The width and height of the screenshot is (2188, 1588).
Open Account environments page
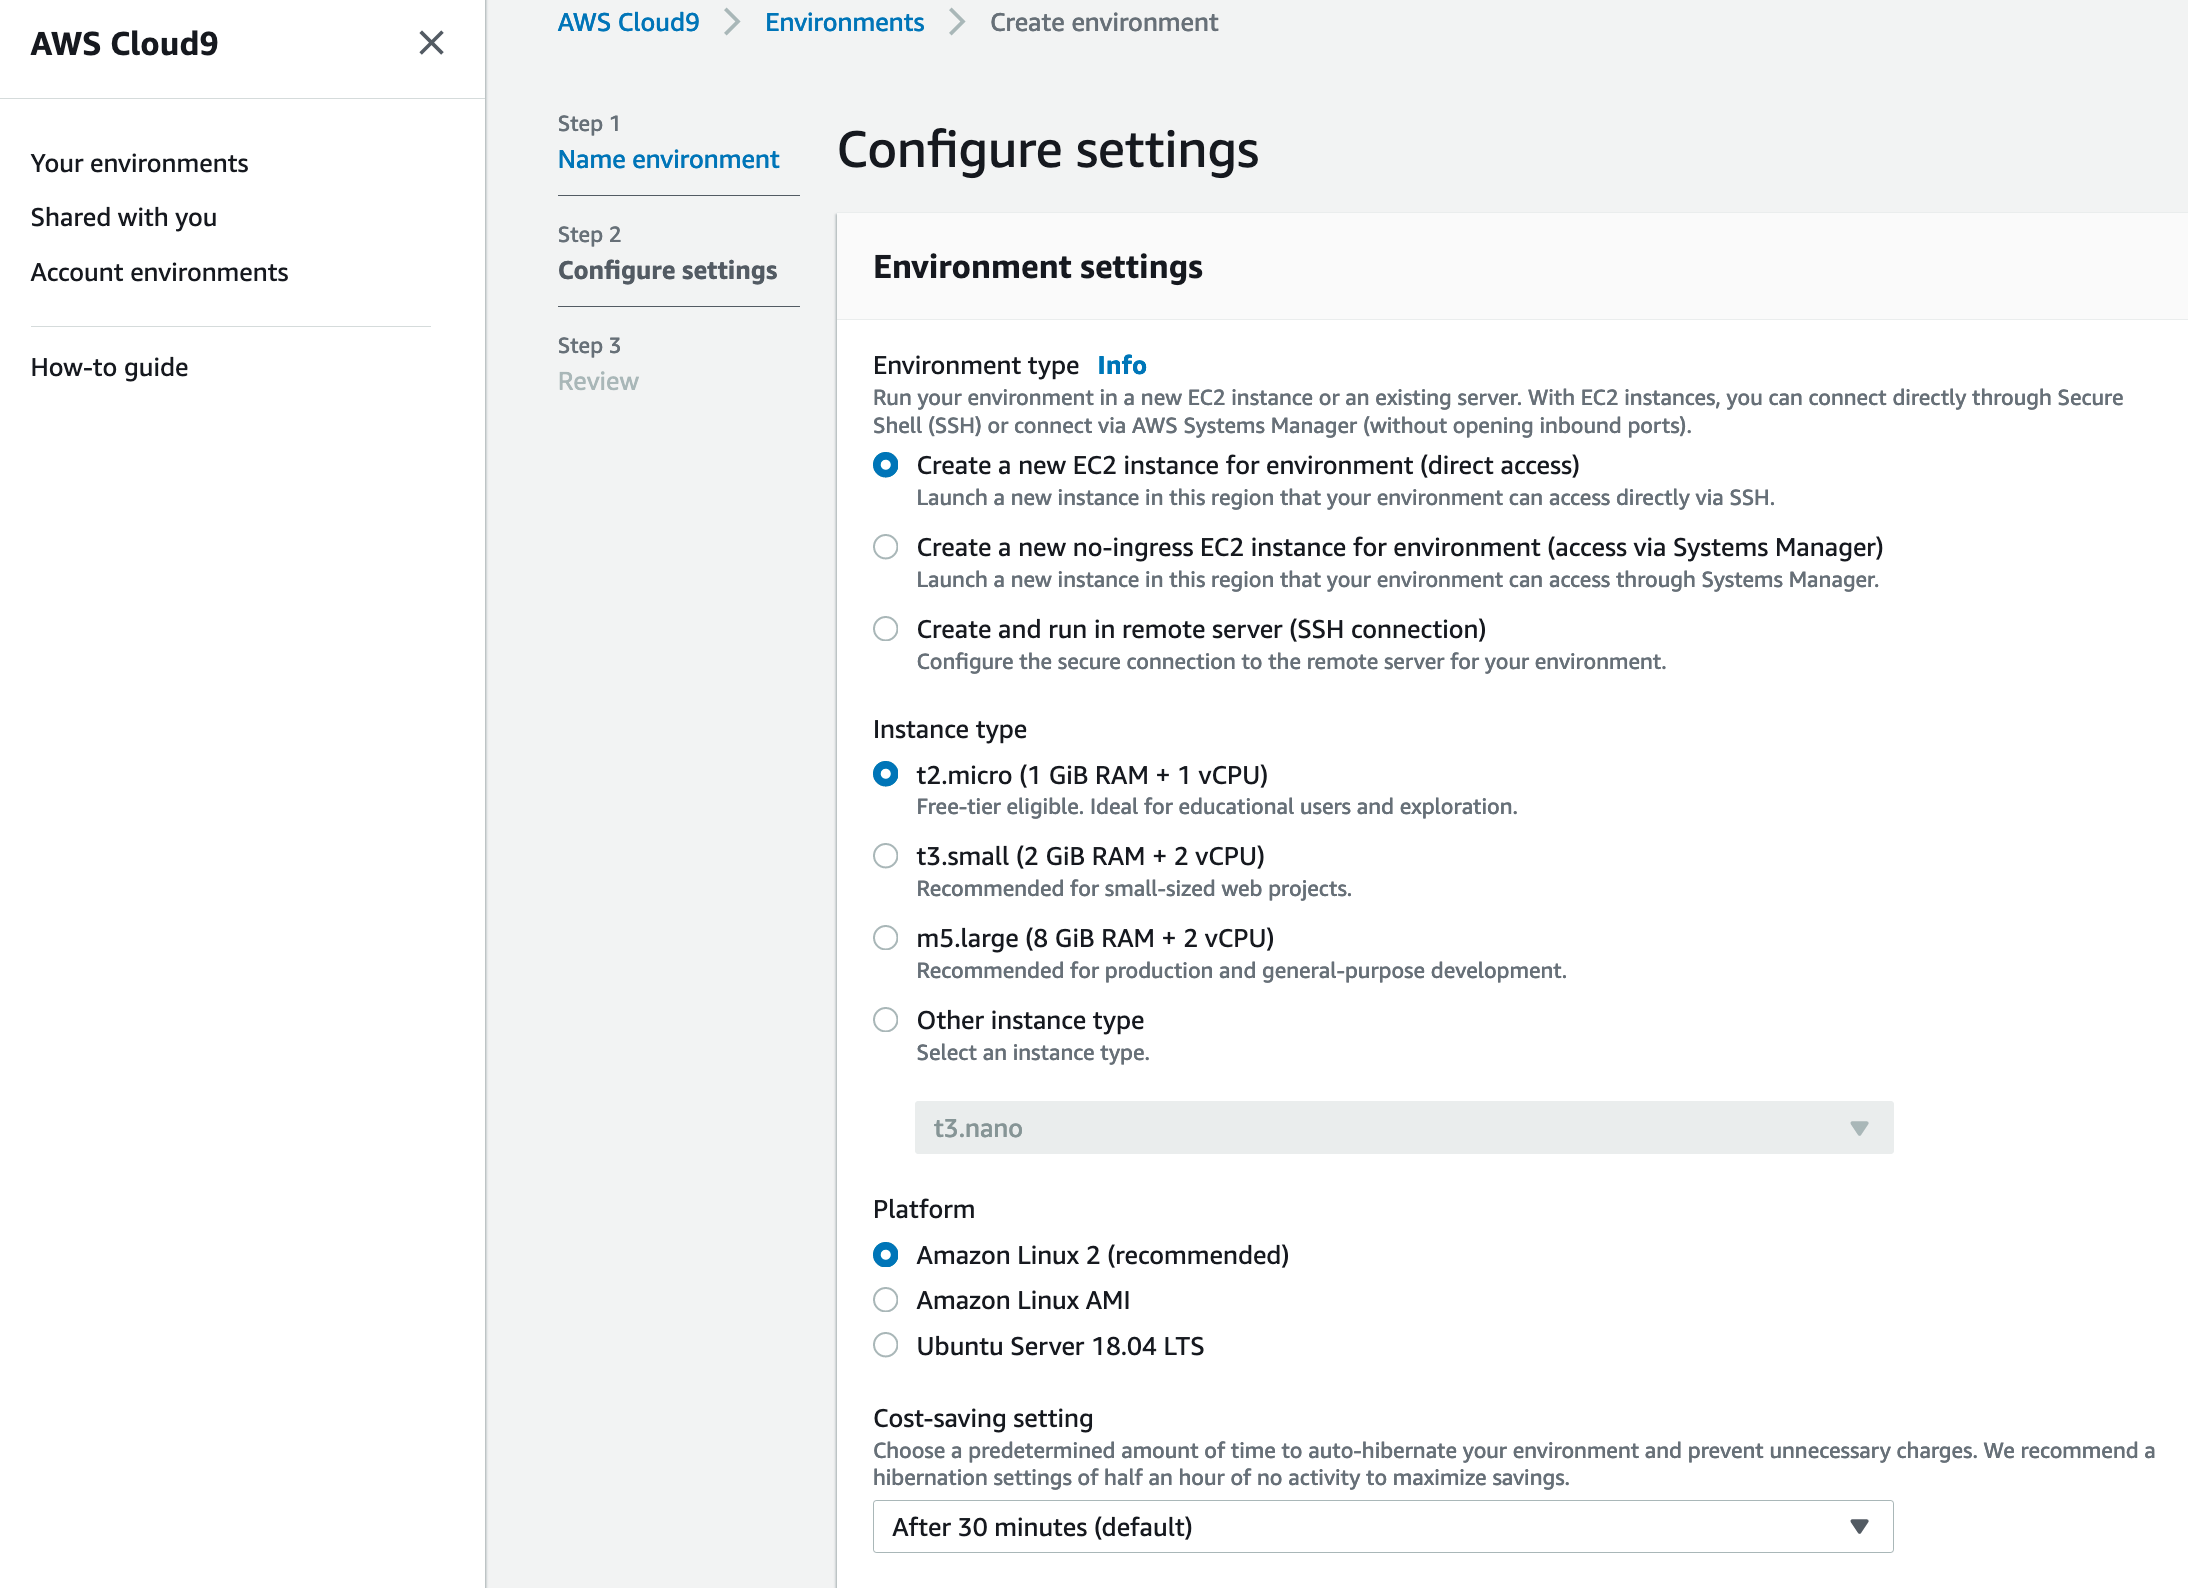coord(159,272)
